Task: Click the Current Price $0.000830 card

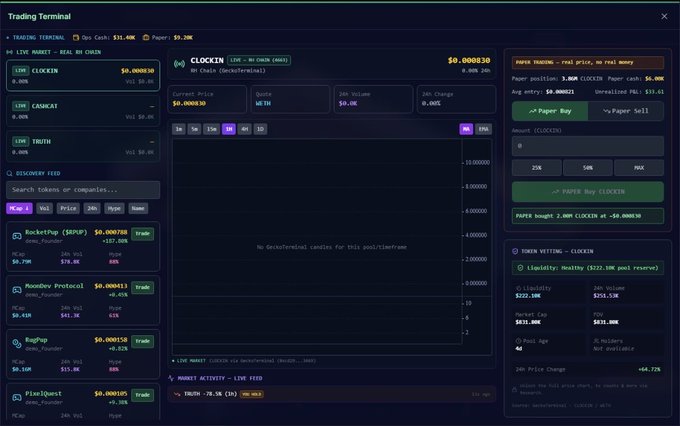Action: (x=207, y=99)
